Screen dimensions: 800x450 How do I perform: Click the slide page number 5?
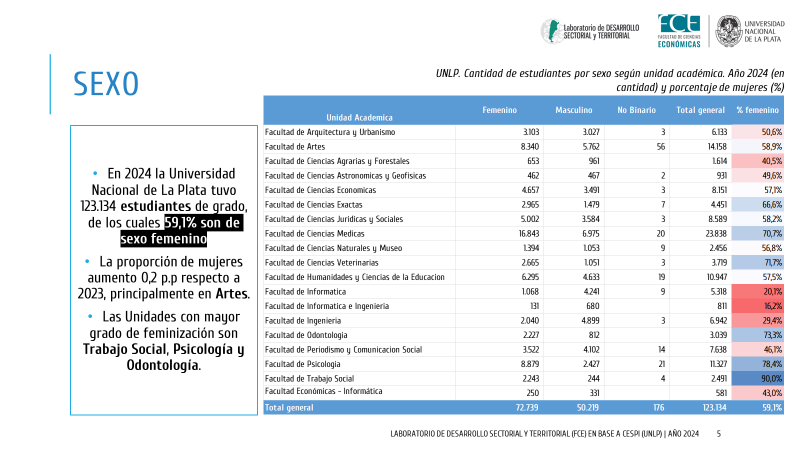coord(718,434)
